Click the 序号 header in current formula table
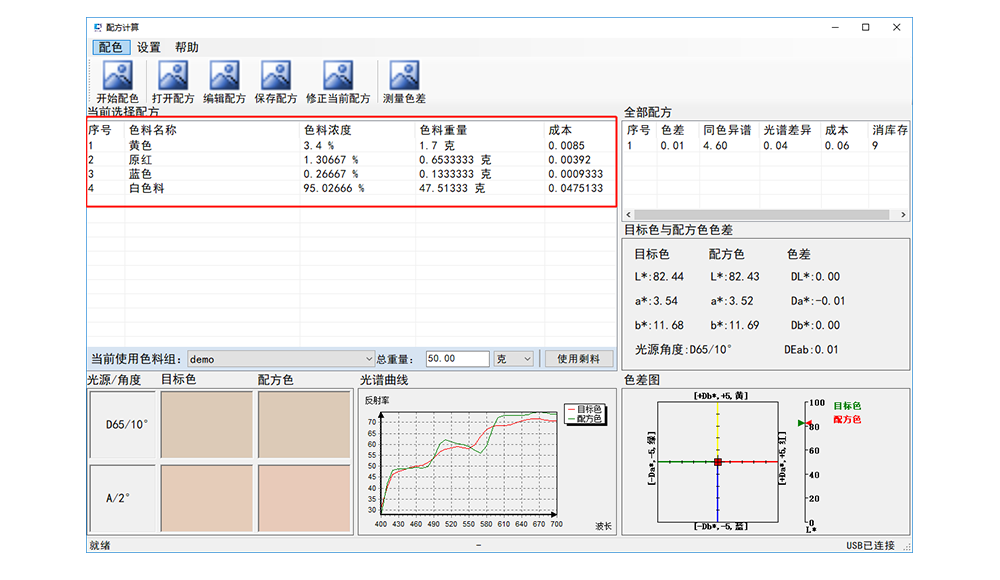This screenshot has width=1000, height=580. tap(100, 130)
